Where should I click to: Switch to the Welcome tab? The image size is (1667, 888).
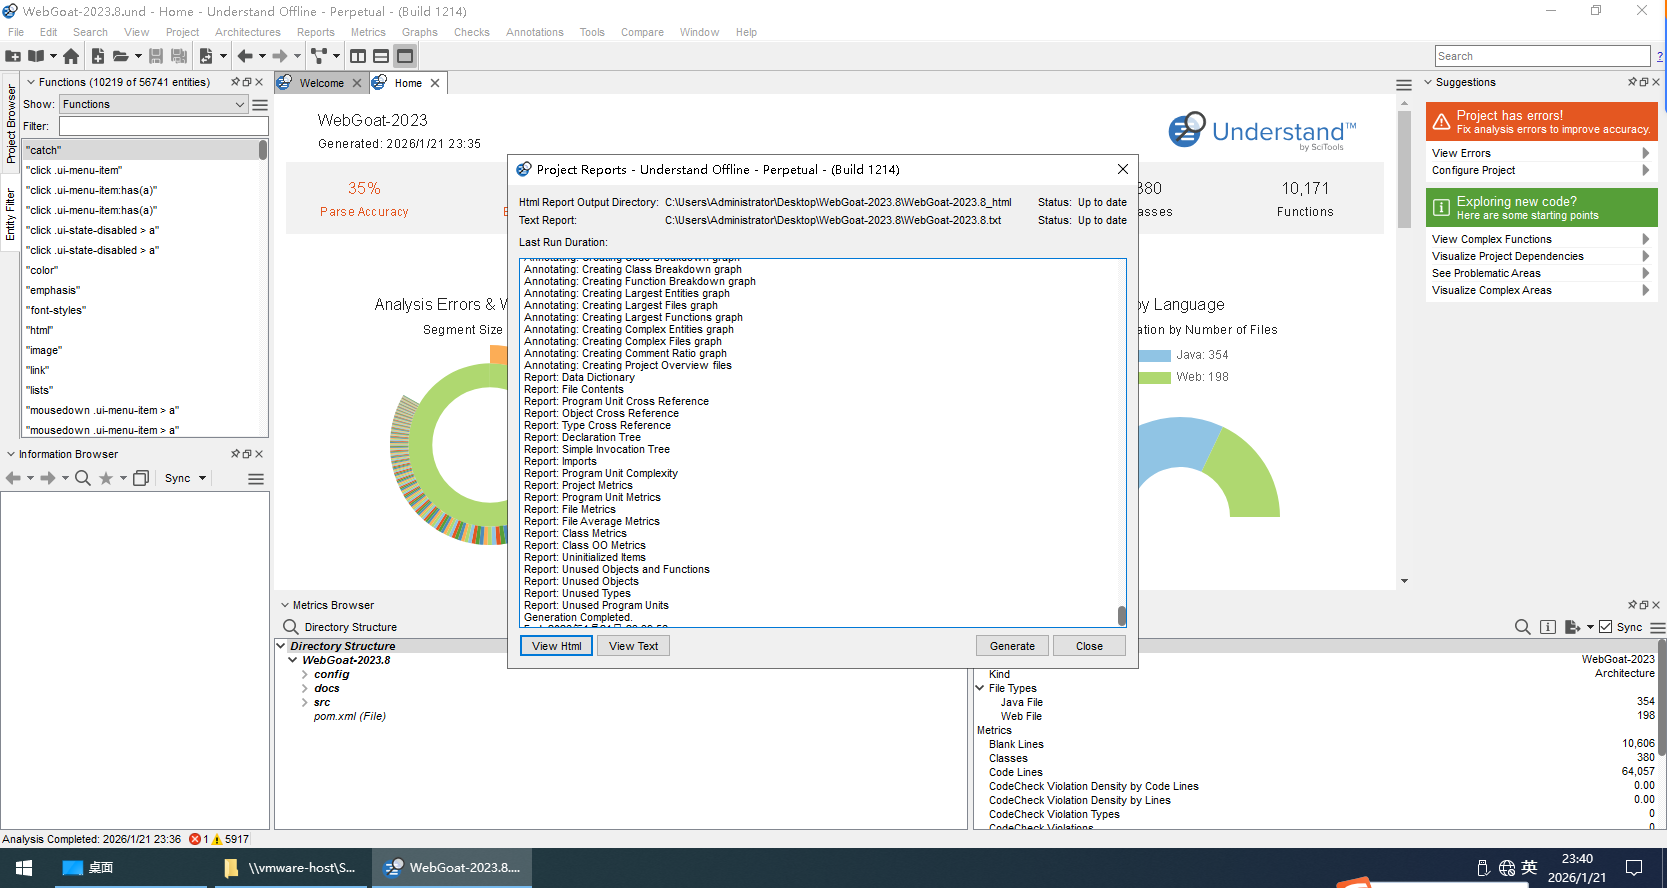[x=321, y=83]
